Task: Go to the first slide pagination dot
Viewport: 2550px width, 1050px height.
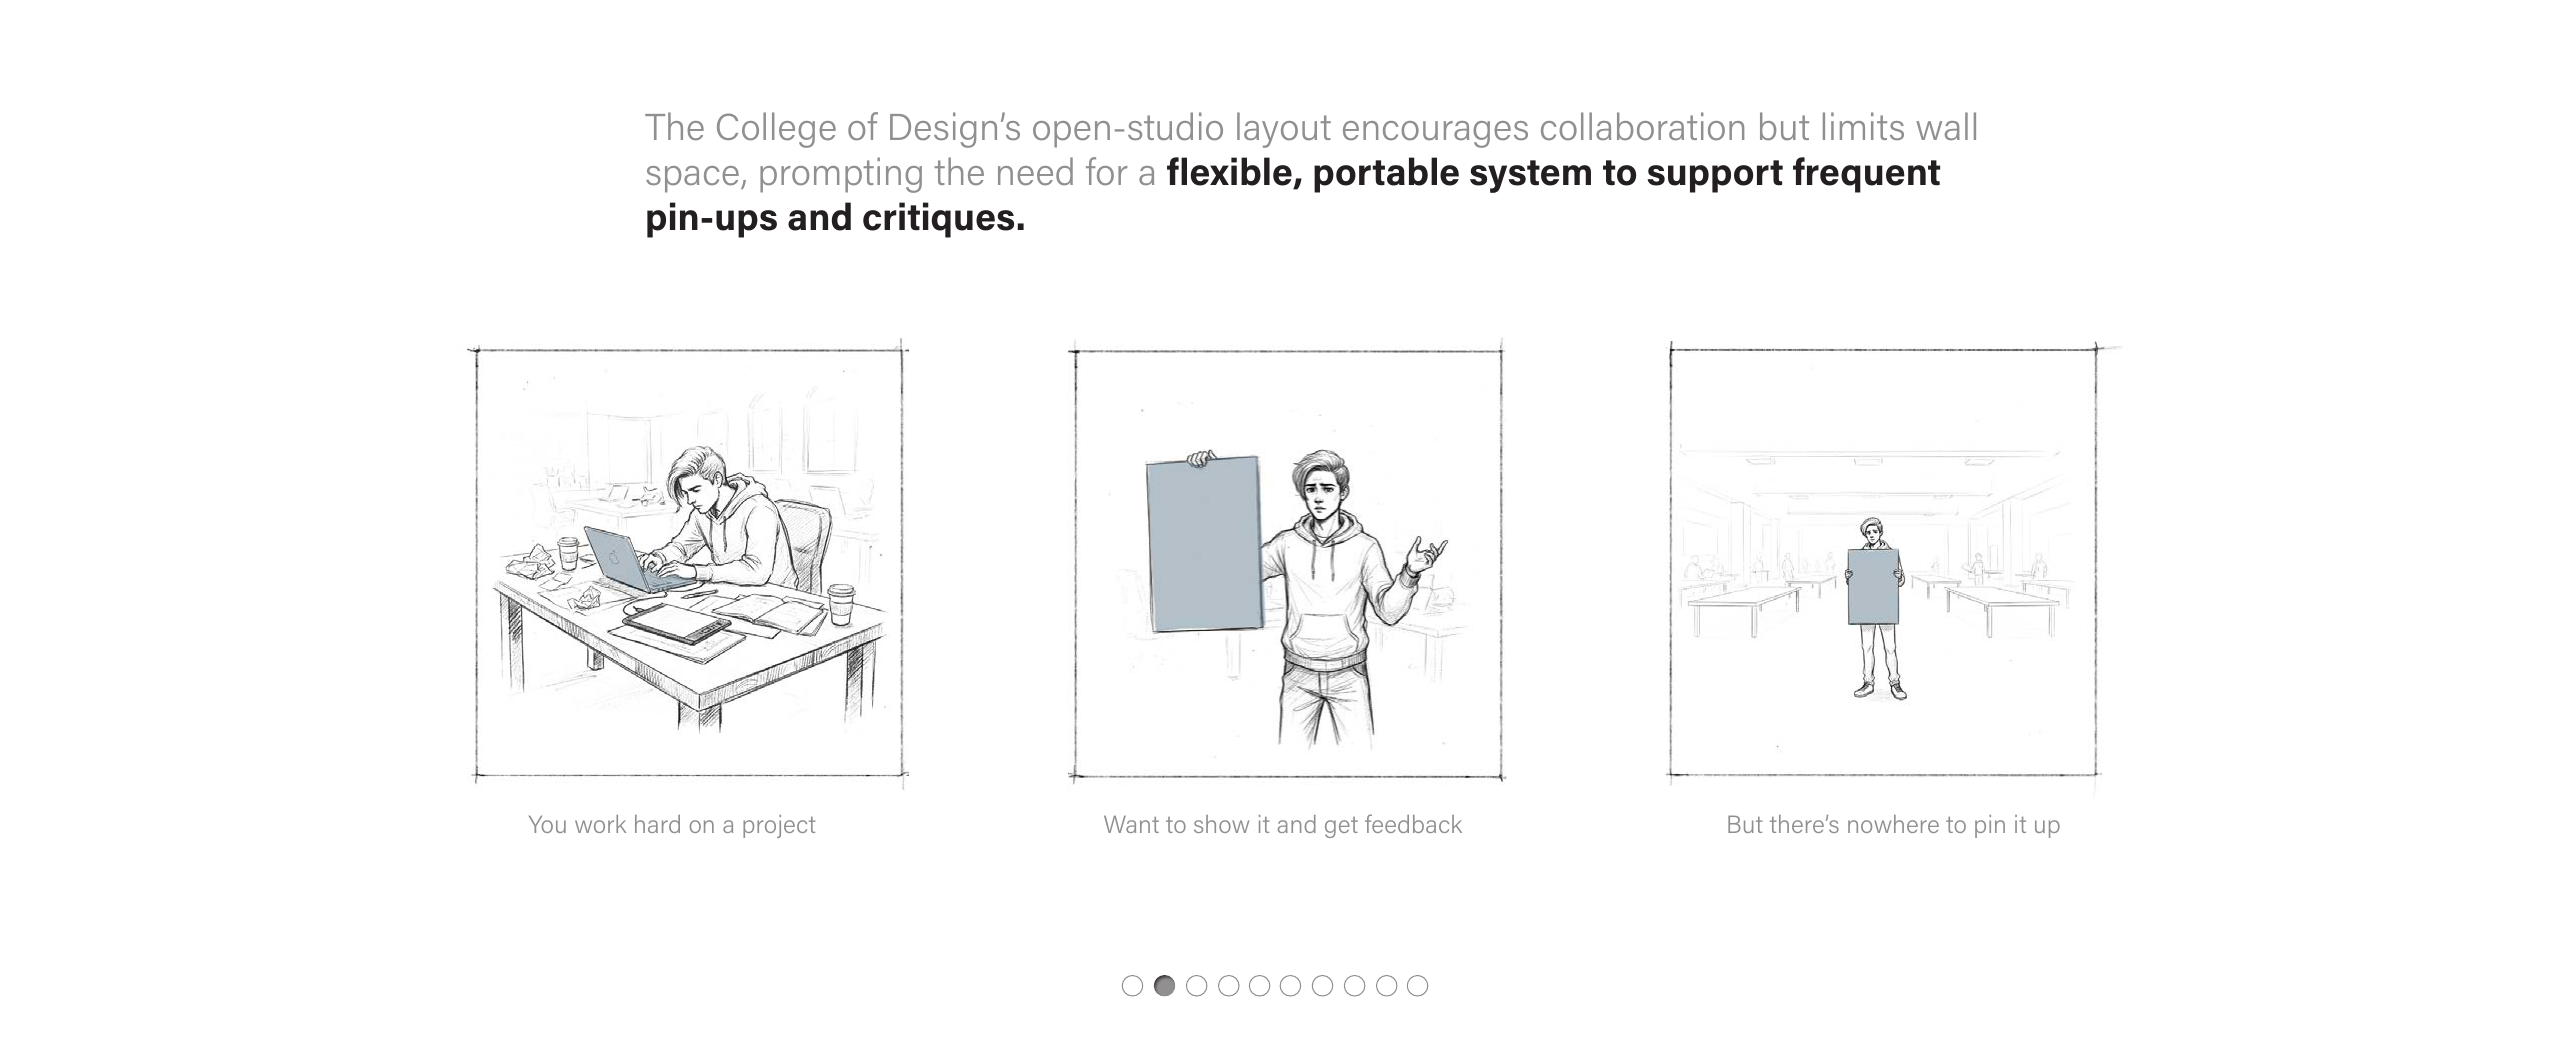Action: pos(1132,986)
